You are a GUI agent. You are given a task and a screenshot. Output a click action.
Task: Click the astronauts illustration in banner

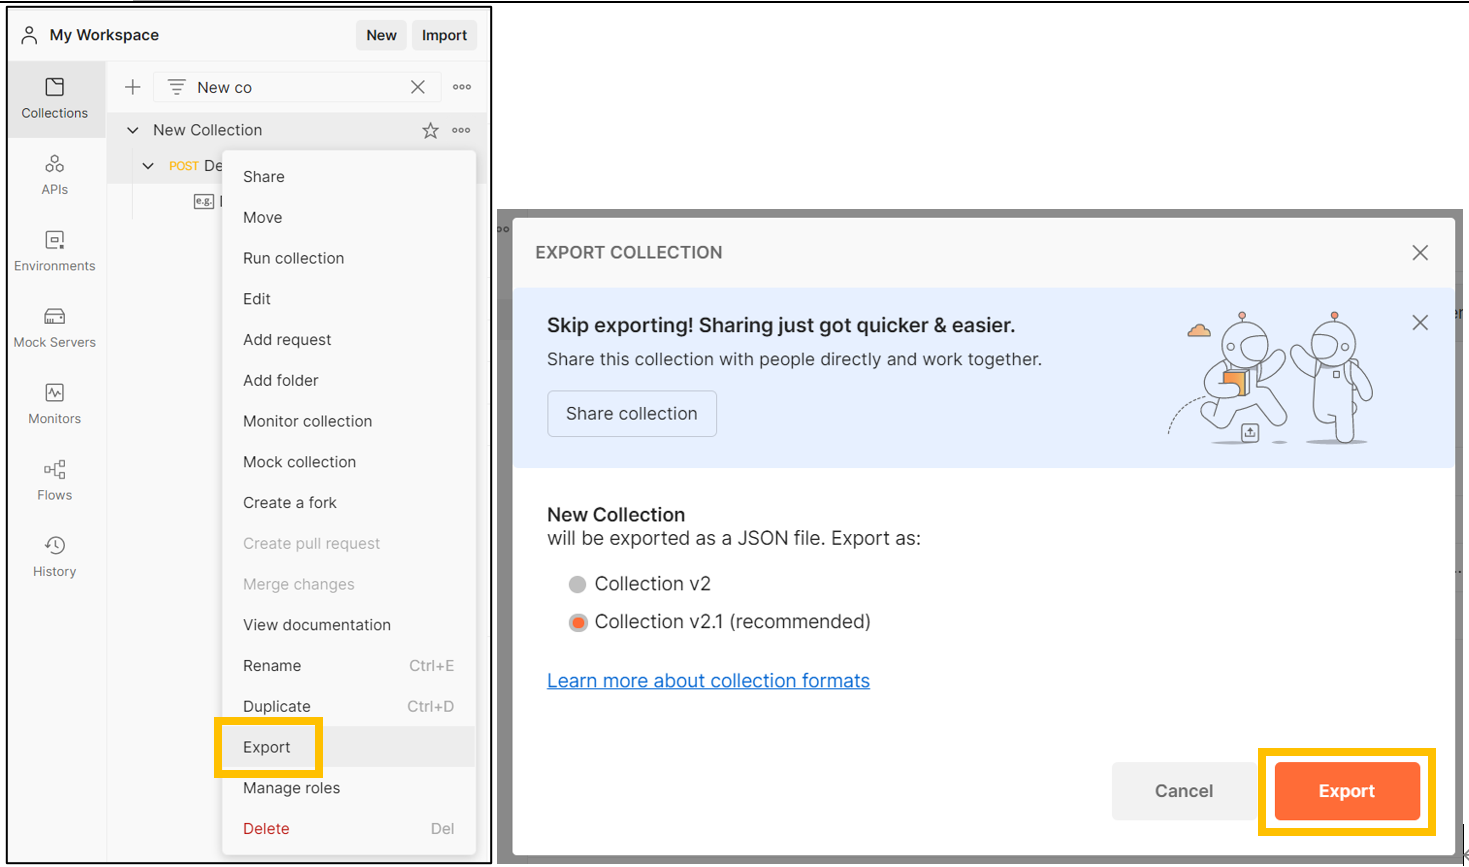tap(1272, 378)
